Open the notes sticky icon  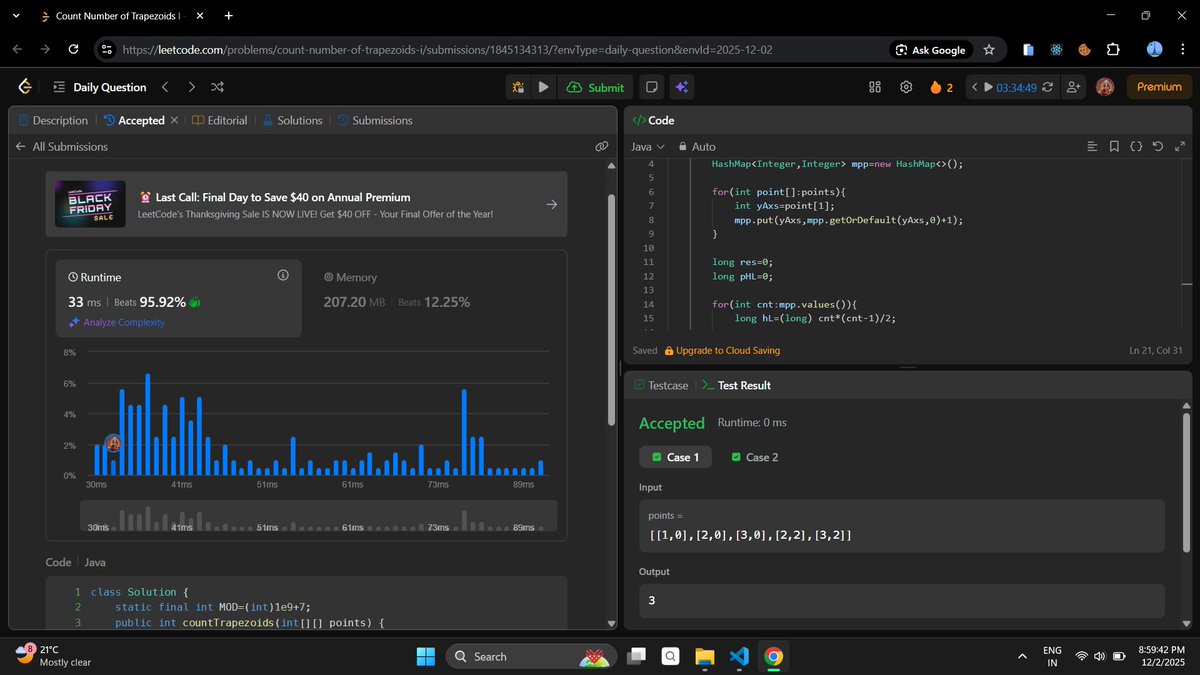651,87
